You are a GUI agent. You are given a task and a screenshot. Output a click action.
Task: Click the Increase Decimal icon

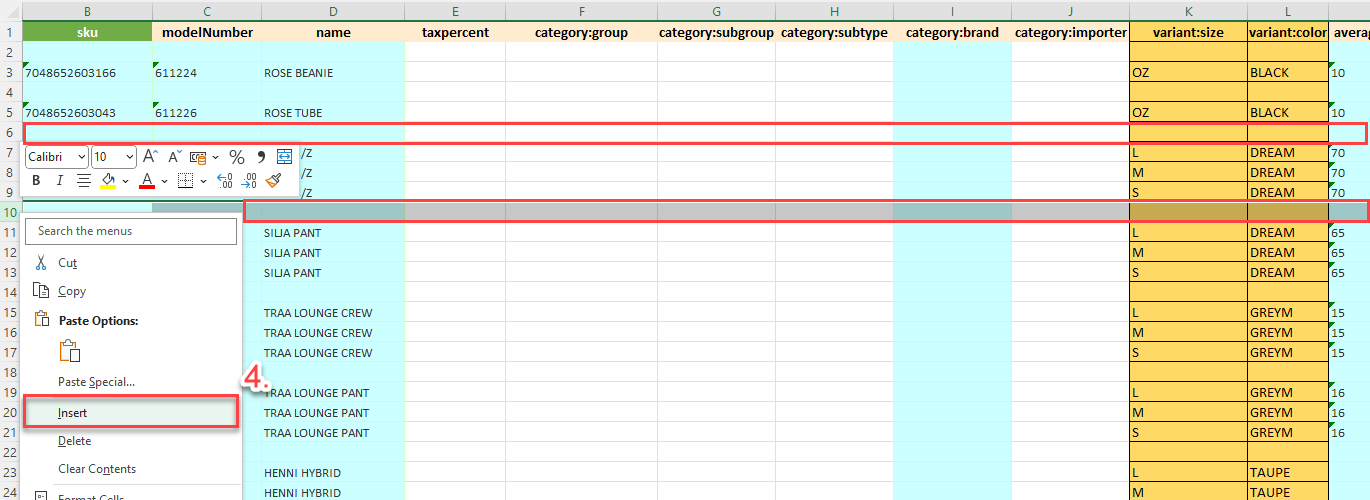tap(224, 181)
